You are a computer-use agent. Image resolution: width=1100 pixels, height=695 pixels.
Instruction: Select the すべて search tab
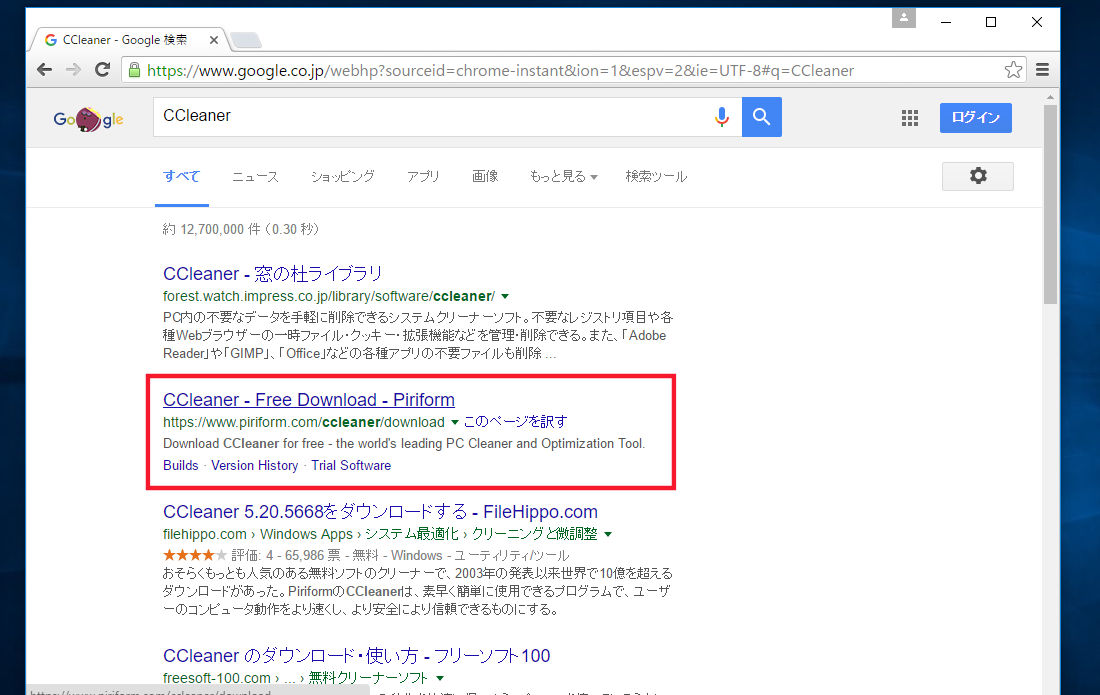click(x=182, y=177)
